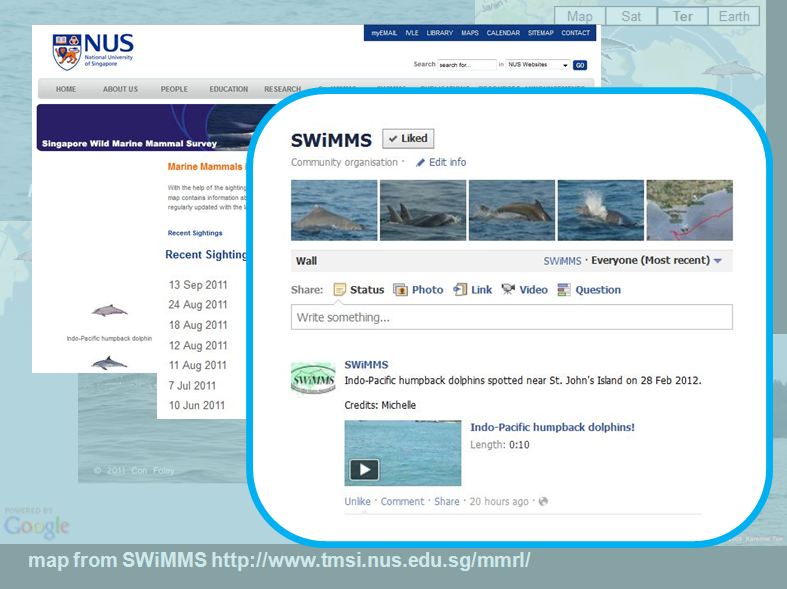Open the NUS Websites search scope dropdown

coord(538,65)
